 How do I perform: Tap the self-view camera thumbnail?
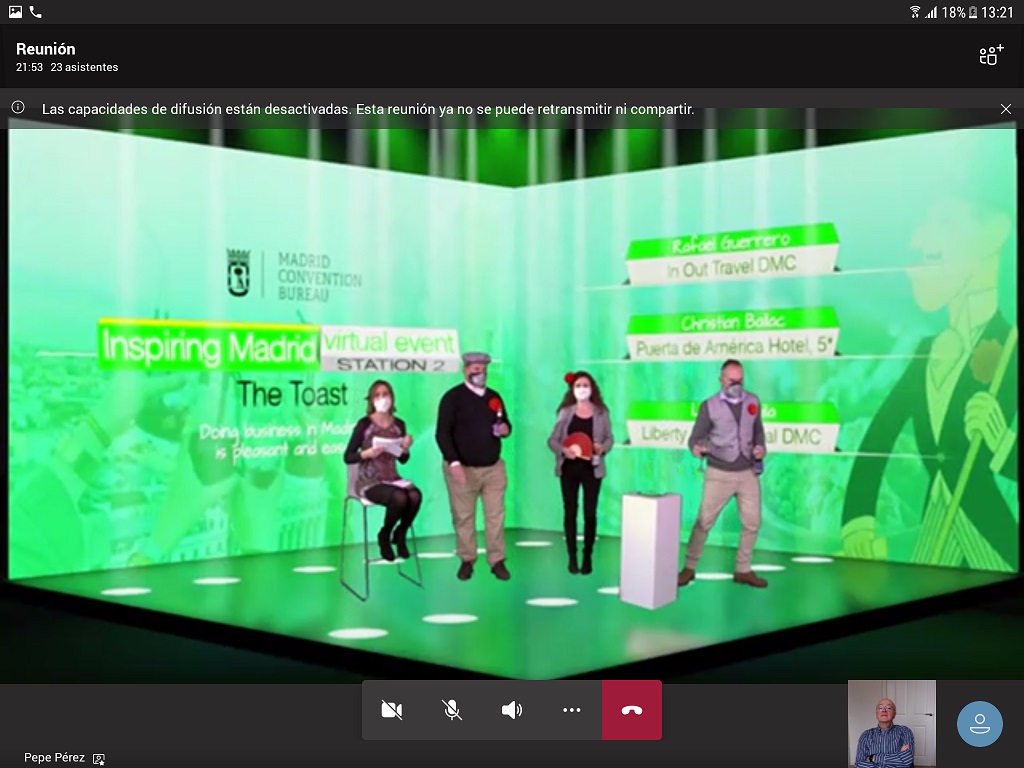tap(891, 723)
